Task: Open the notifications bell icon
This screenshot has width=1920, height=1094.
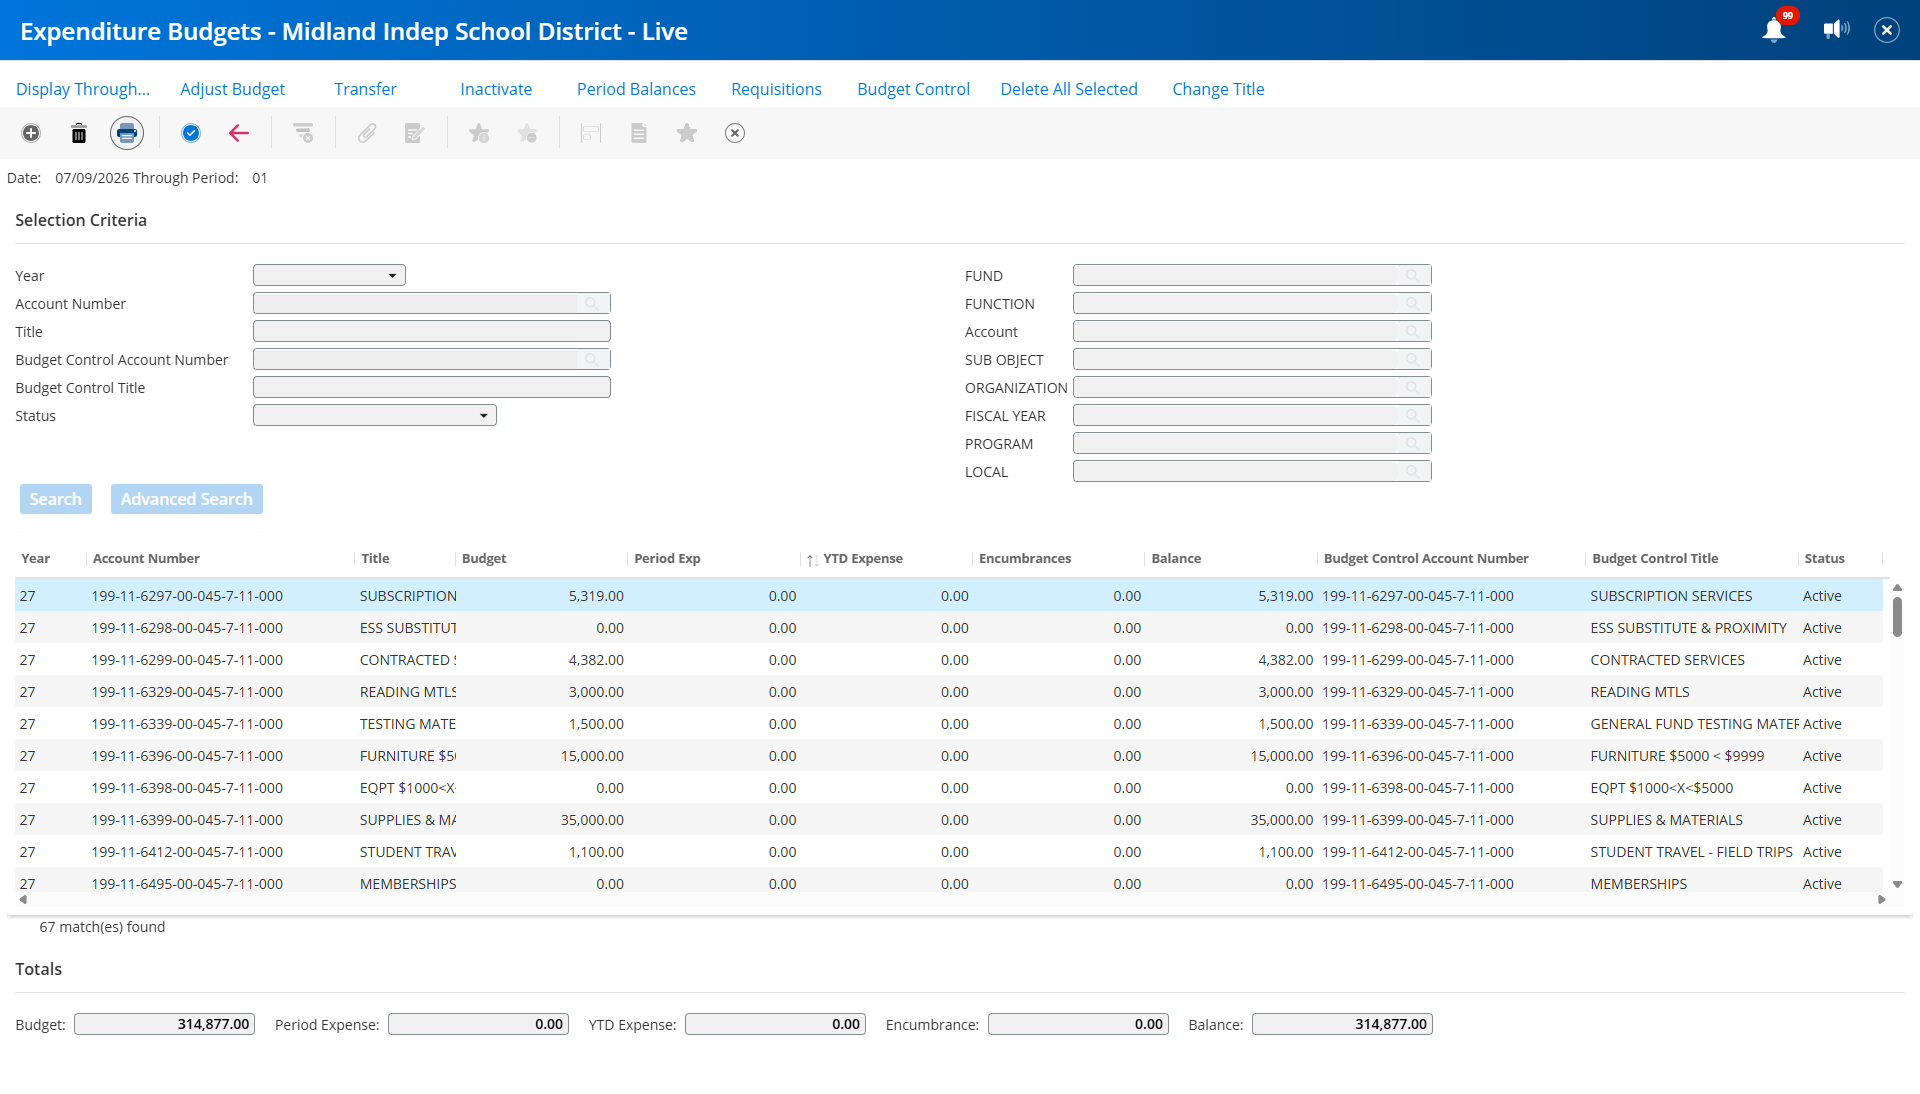Action: tap(1774, 30)
